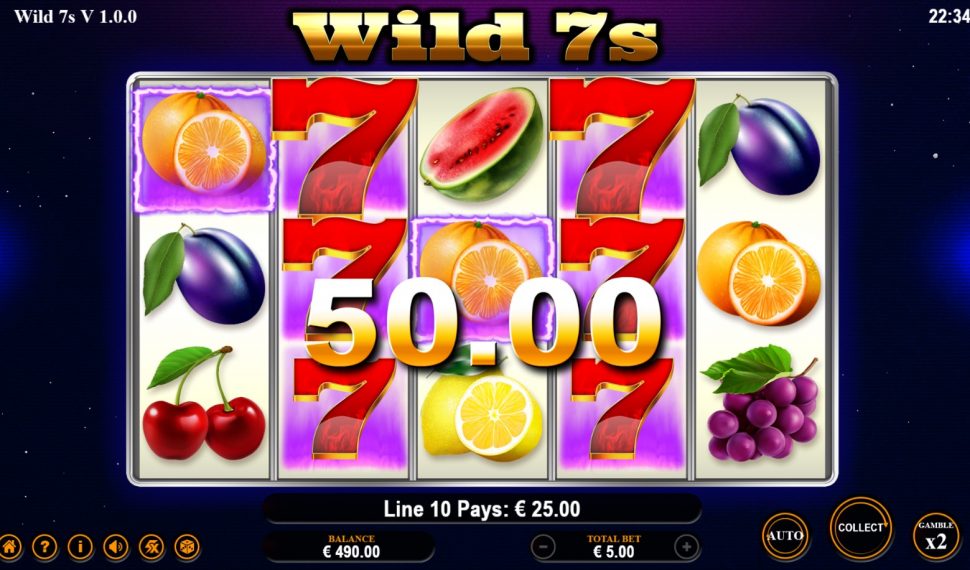Open the dice icon in bottom toolbar
The height and width of the screenshot is (570, 970).
pos(187,547)
